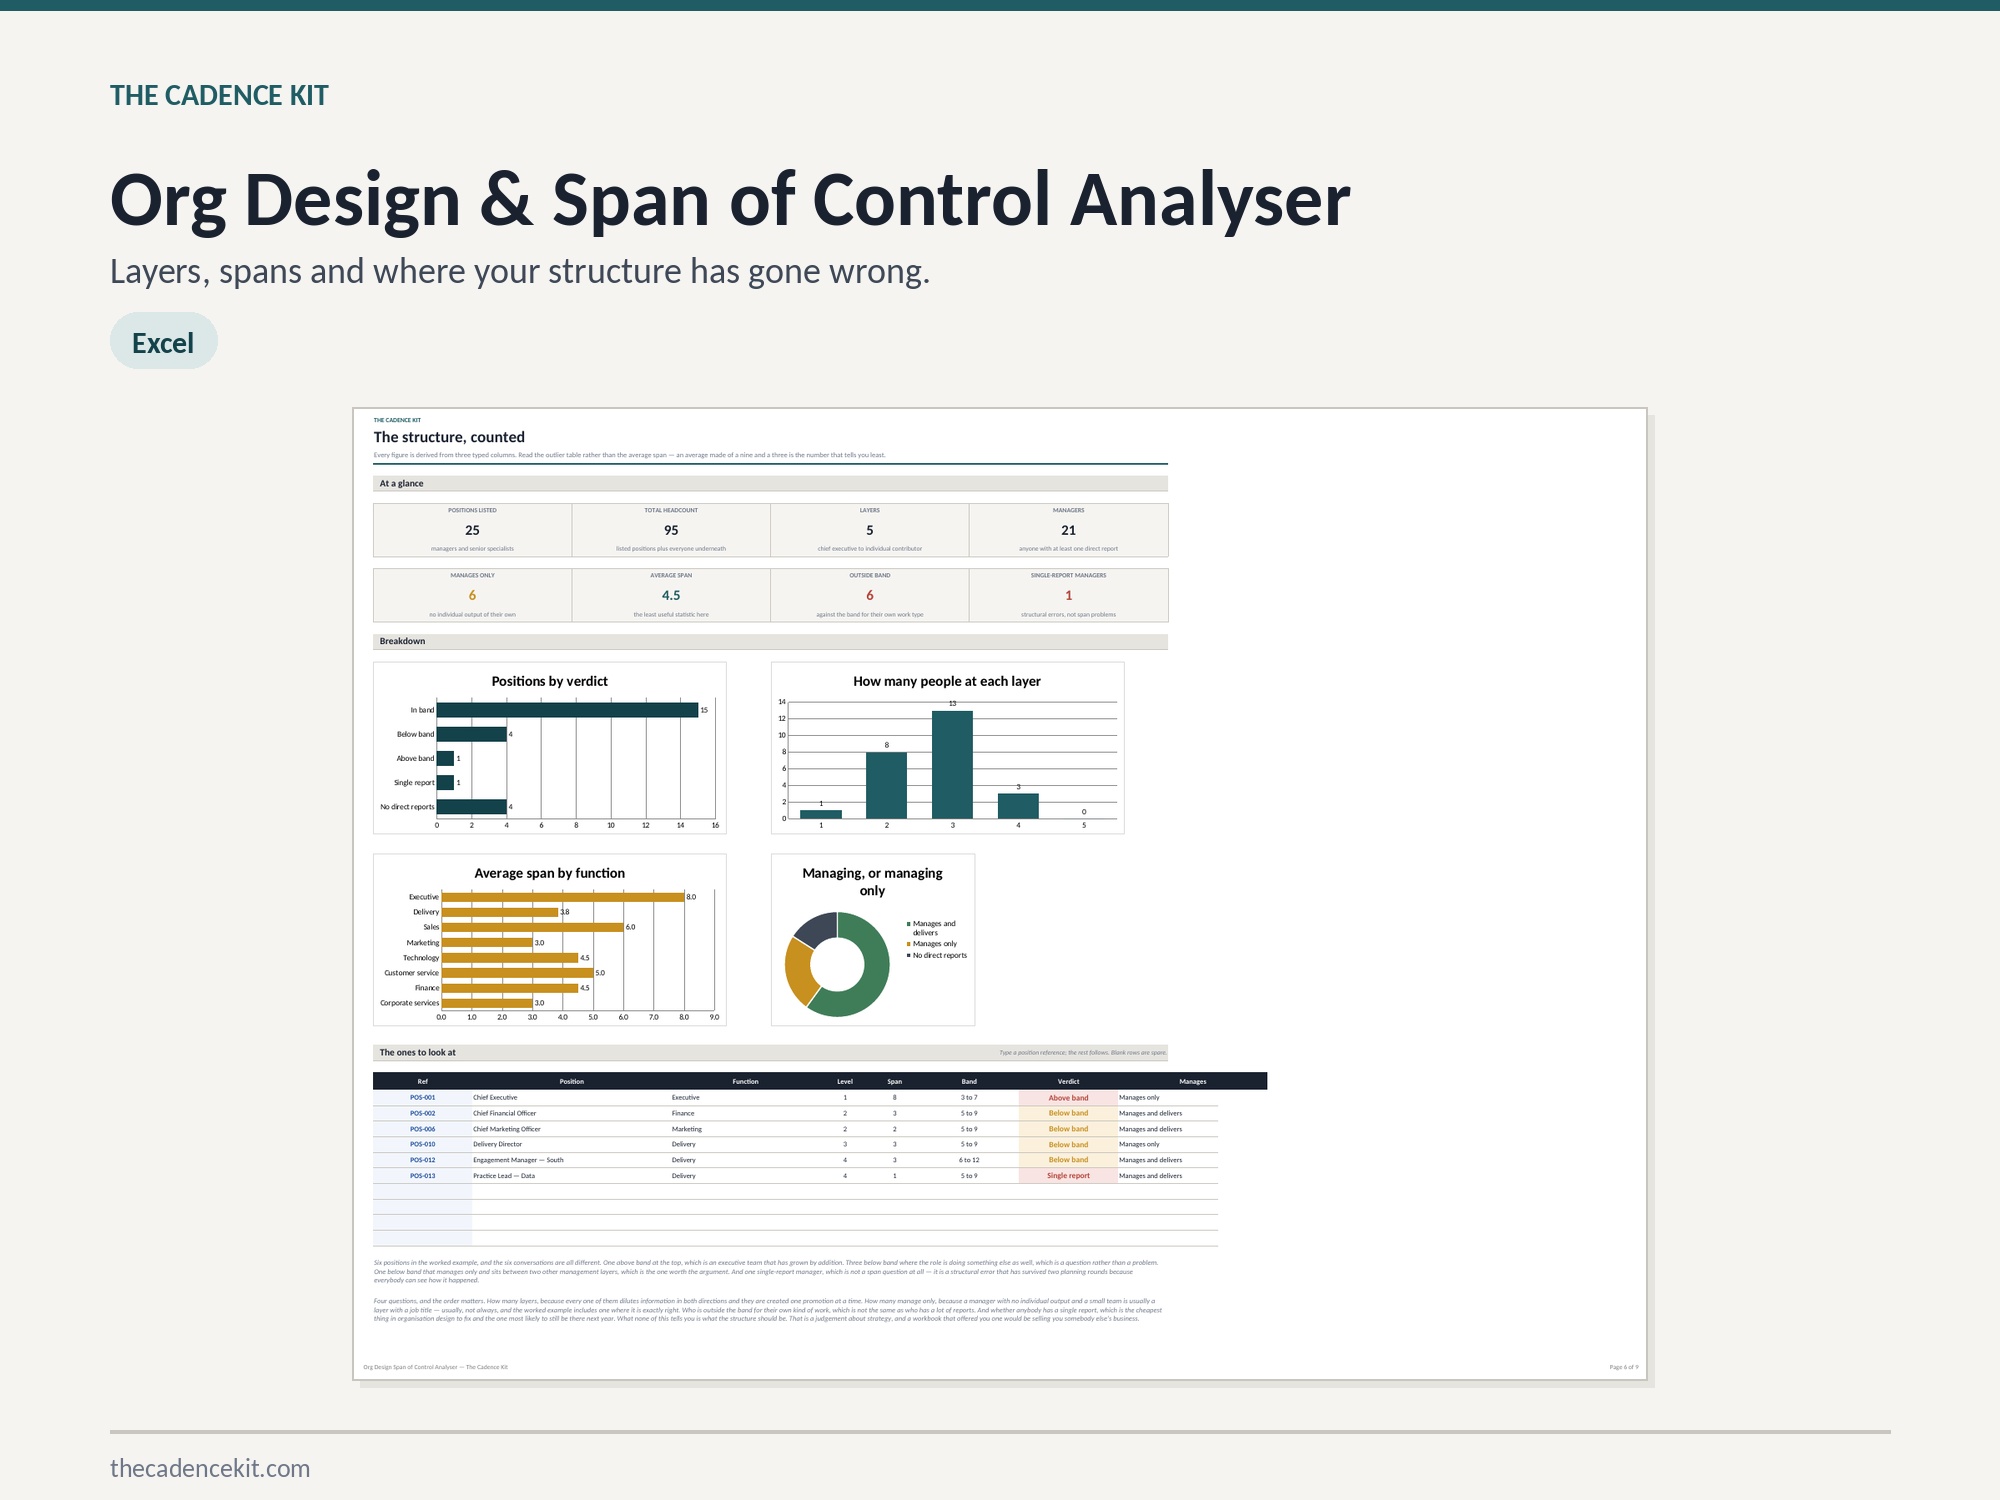Select the layer 3 column showing 13
Screen dimensions: 2000x1500
click(x=952, y=764)
